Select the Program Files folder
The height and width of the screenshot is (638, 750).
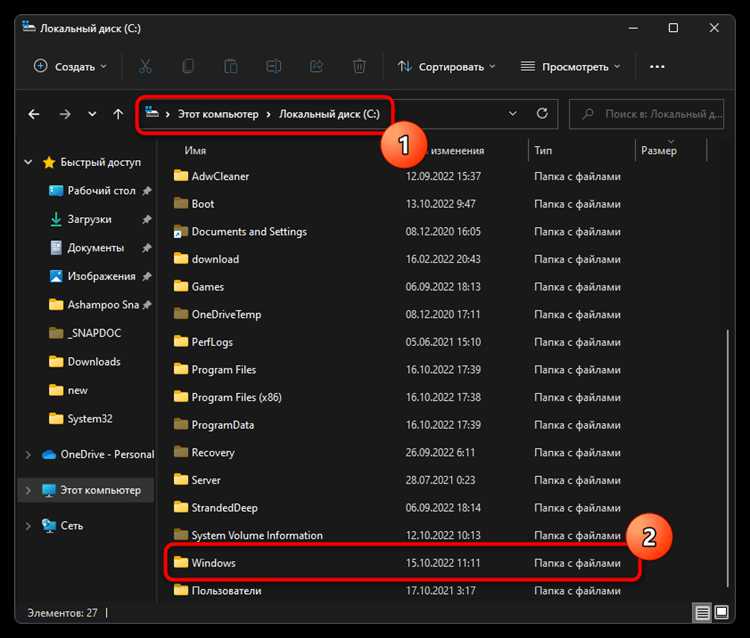coord(401,370)
